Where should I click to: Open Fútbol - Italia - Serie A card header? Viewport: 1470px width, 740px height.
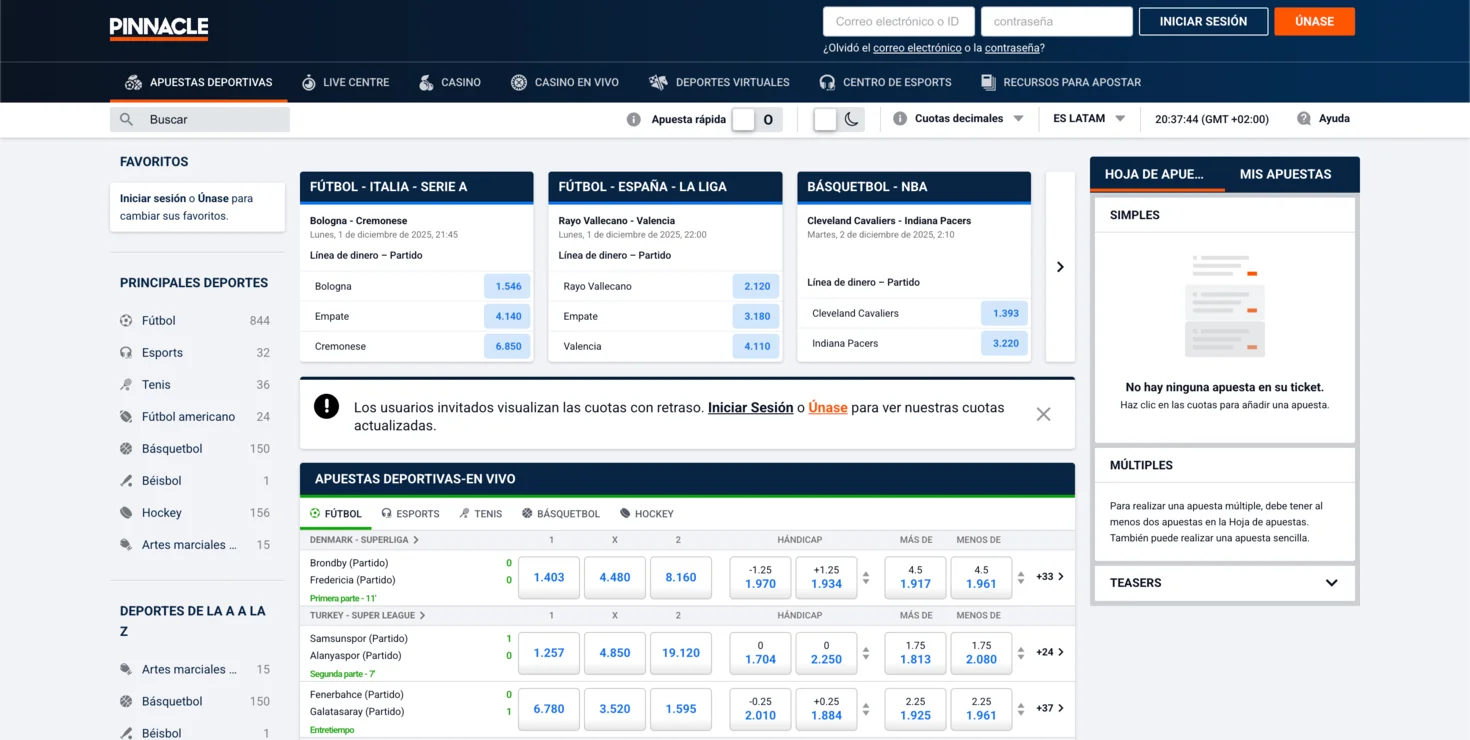point(416,187)
